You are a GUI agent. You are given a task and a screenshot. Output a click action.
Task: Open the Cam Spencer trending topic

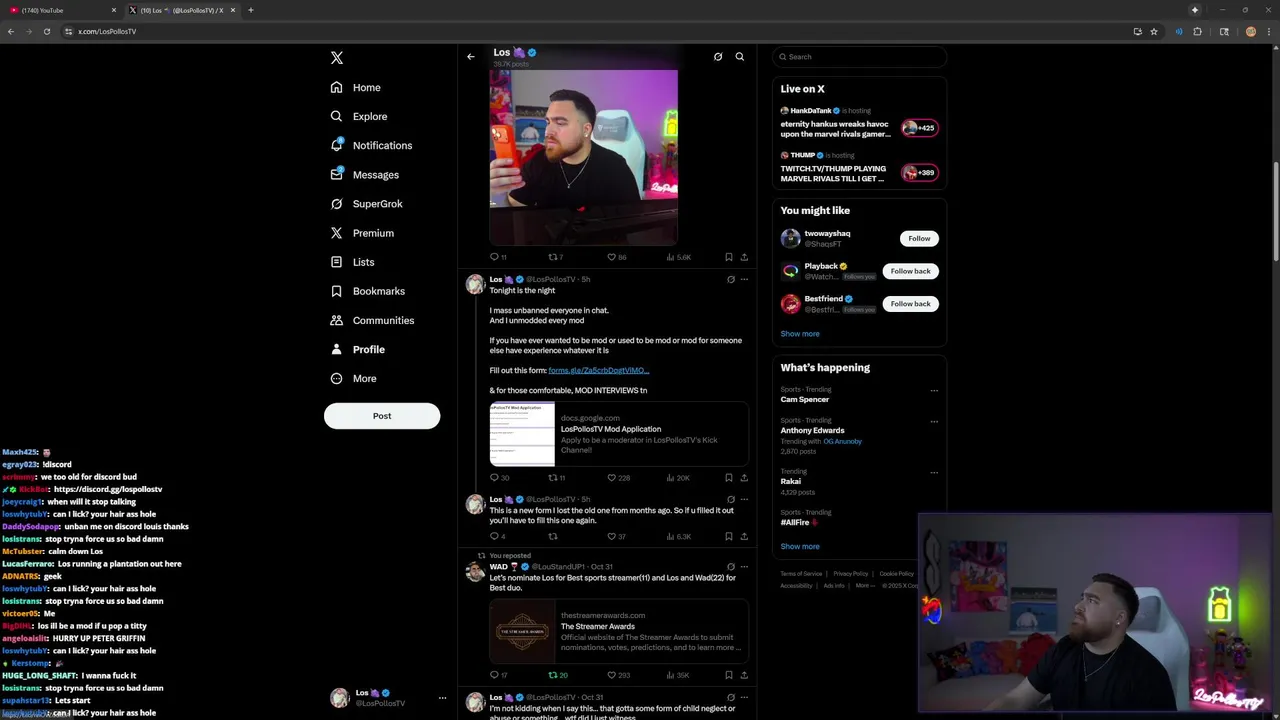click(x=805, y=400)
